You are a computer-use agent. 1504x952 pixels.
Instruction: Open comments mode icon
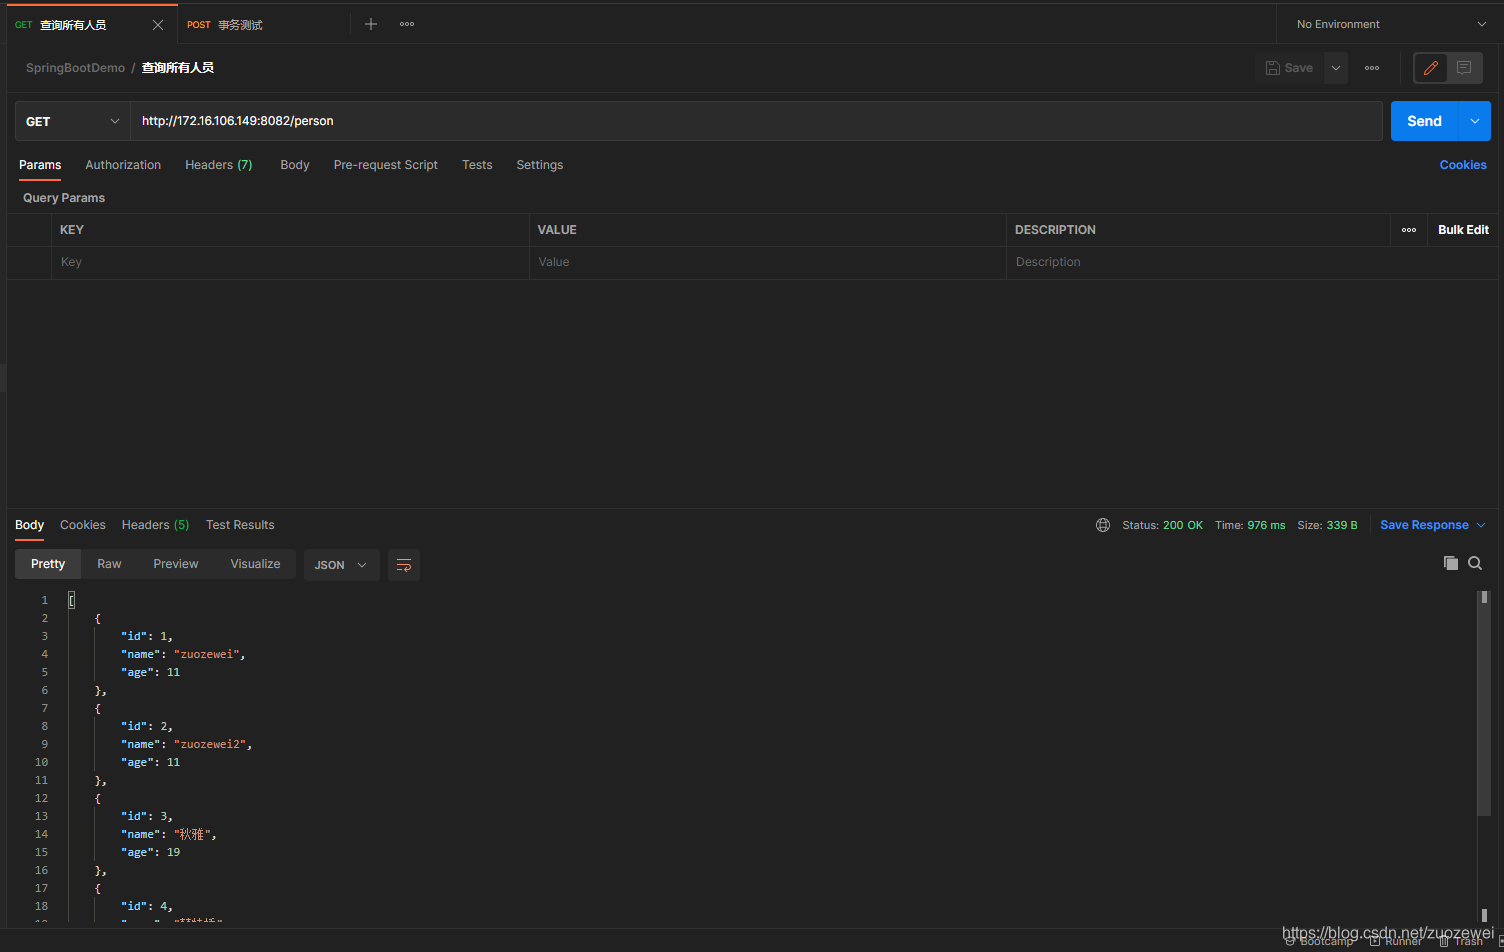point(1464,68)
